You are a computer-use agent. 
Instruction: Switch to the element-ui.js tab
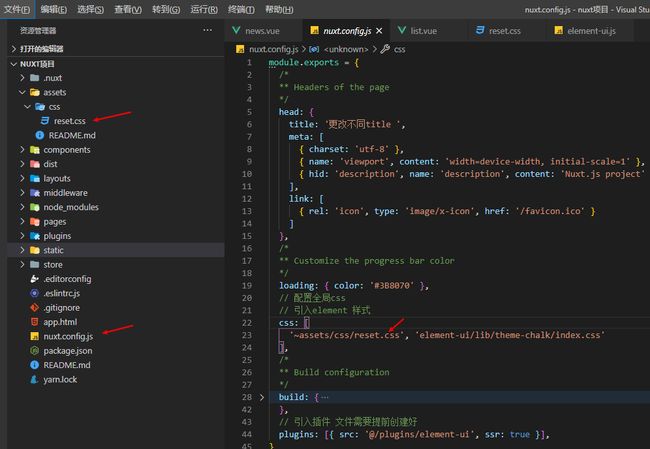coord(591,31)
